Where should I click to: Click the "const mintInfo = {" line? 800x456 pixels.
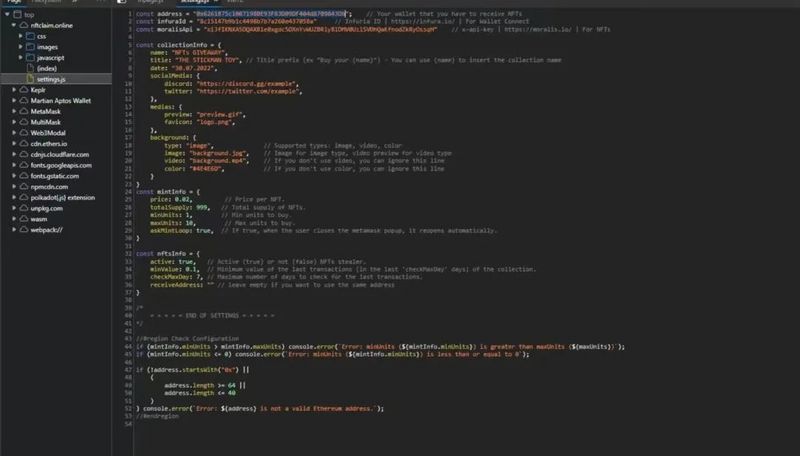click(x=168, y=192)
